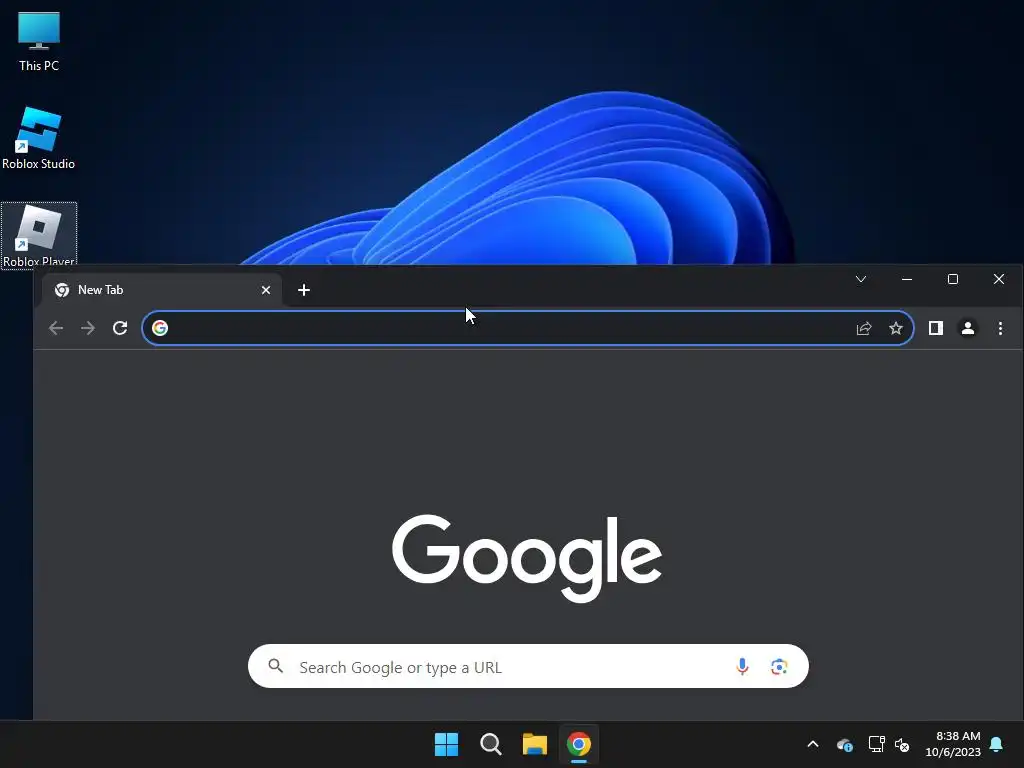Click the OneDrive cloud tray icon

click(845, 744)
